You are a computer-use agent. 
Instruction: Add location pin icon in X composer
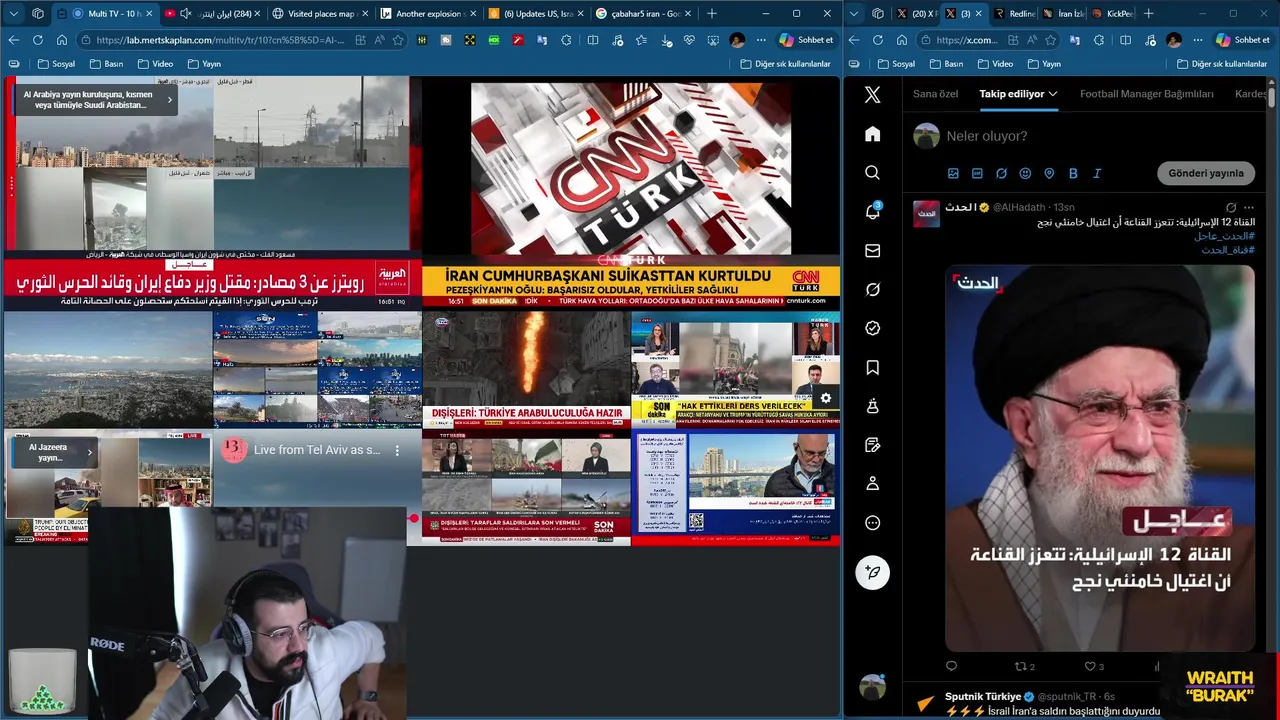pos(1049,173)
